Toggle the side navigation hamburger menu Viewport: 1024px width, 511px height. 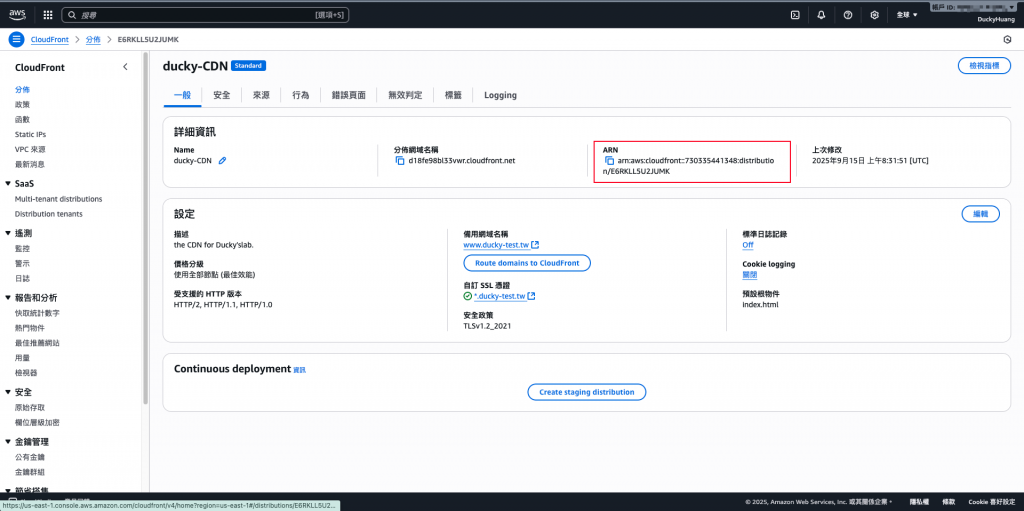(16, 39)
